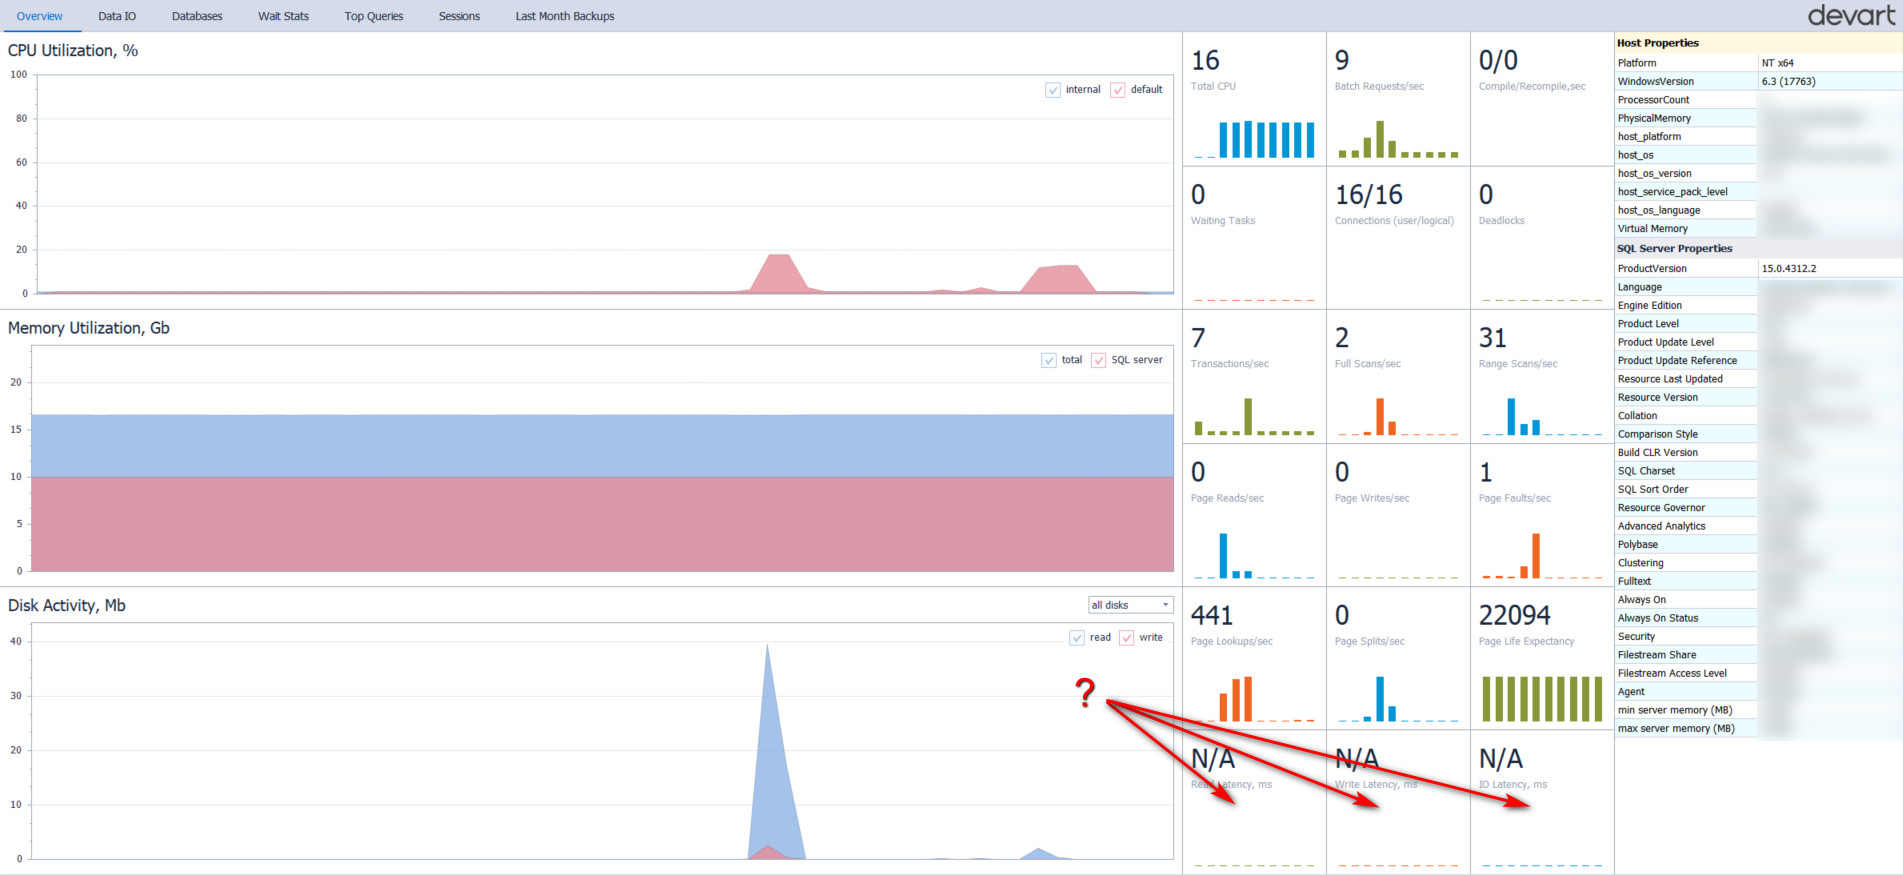Select the Virtual Memory property row
Viewport: 1903px width, 875px height.
[x=1758, y=229]
